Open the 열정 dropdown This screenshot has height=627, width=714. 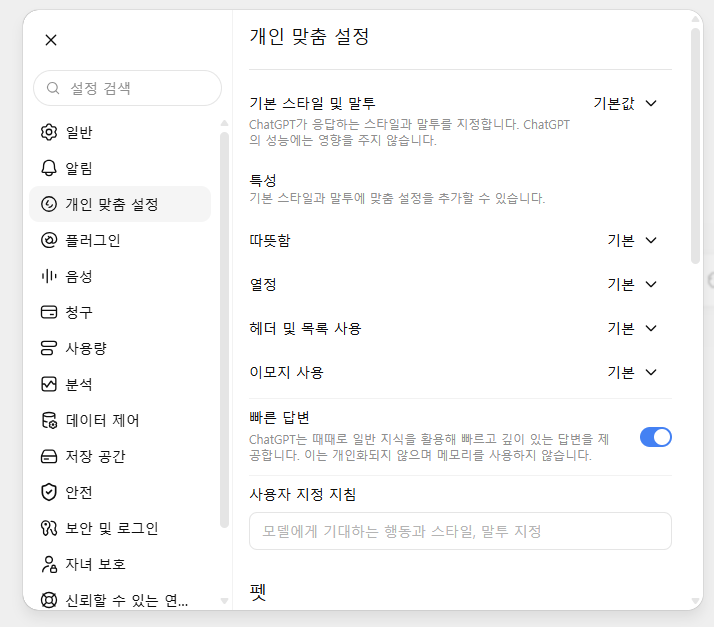click(632, 284)
